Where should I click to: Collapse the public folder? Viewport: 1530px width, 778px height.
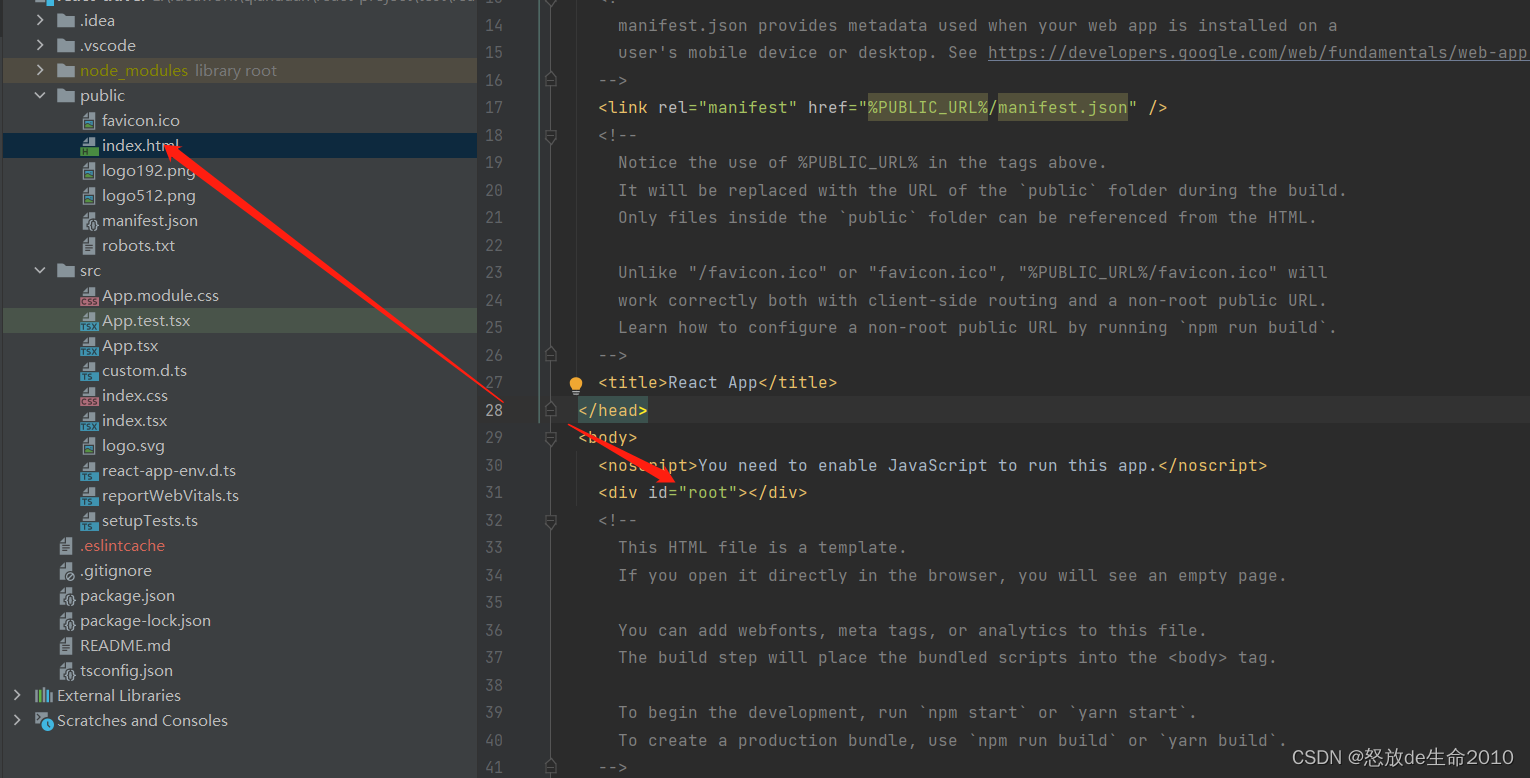pos(40,95)
